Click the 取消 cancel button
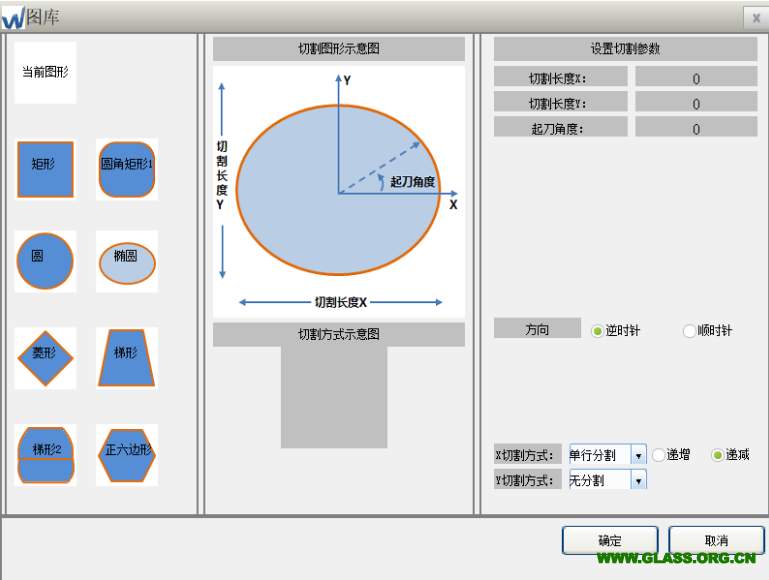Screen dimensions: 769x580 pyautogui.click(x=716, y=540)
